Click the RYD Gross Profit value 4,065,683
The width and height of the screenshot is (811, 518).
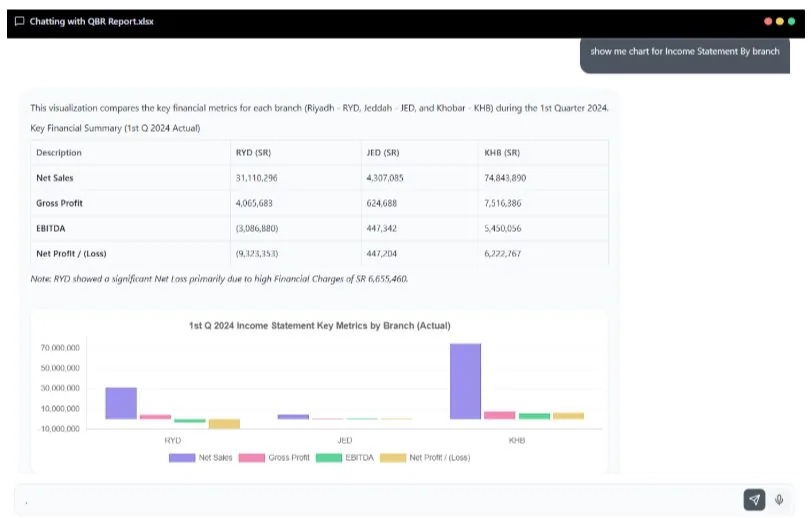tap(254, 203)
